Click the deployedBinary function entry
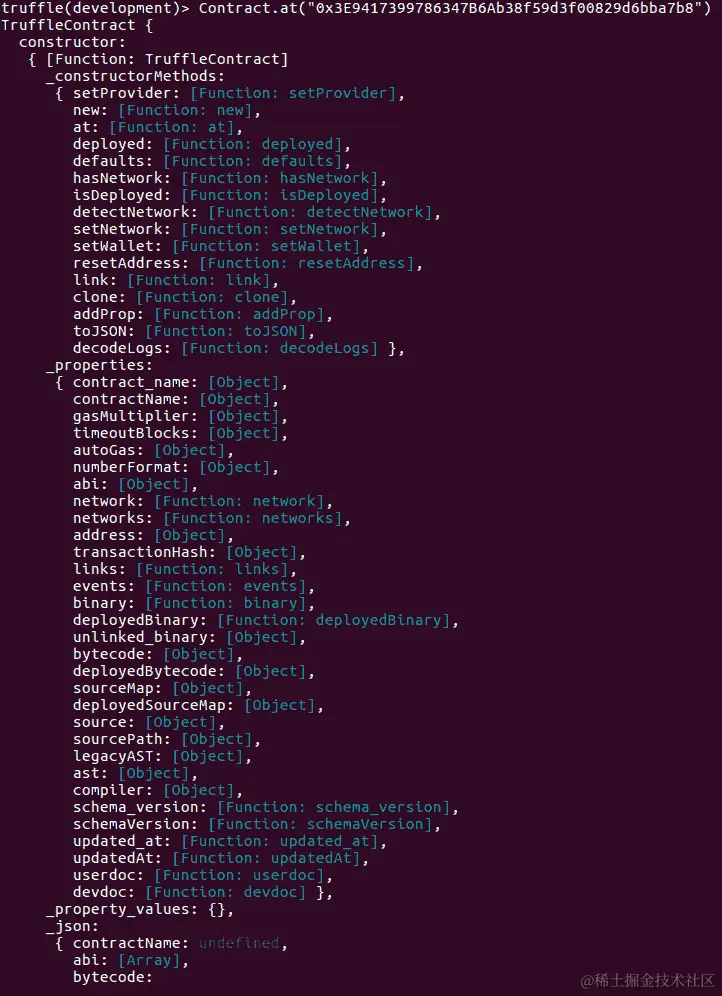Viewport: 722px width, 996px height. pos(265,620)
